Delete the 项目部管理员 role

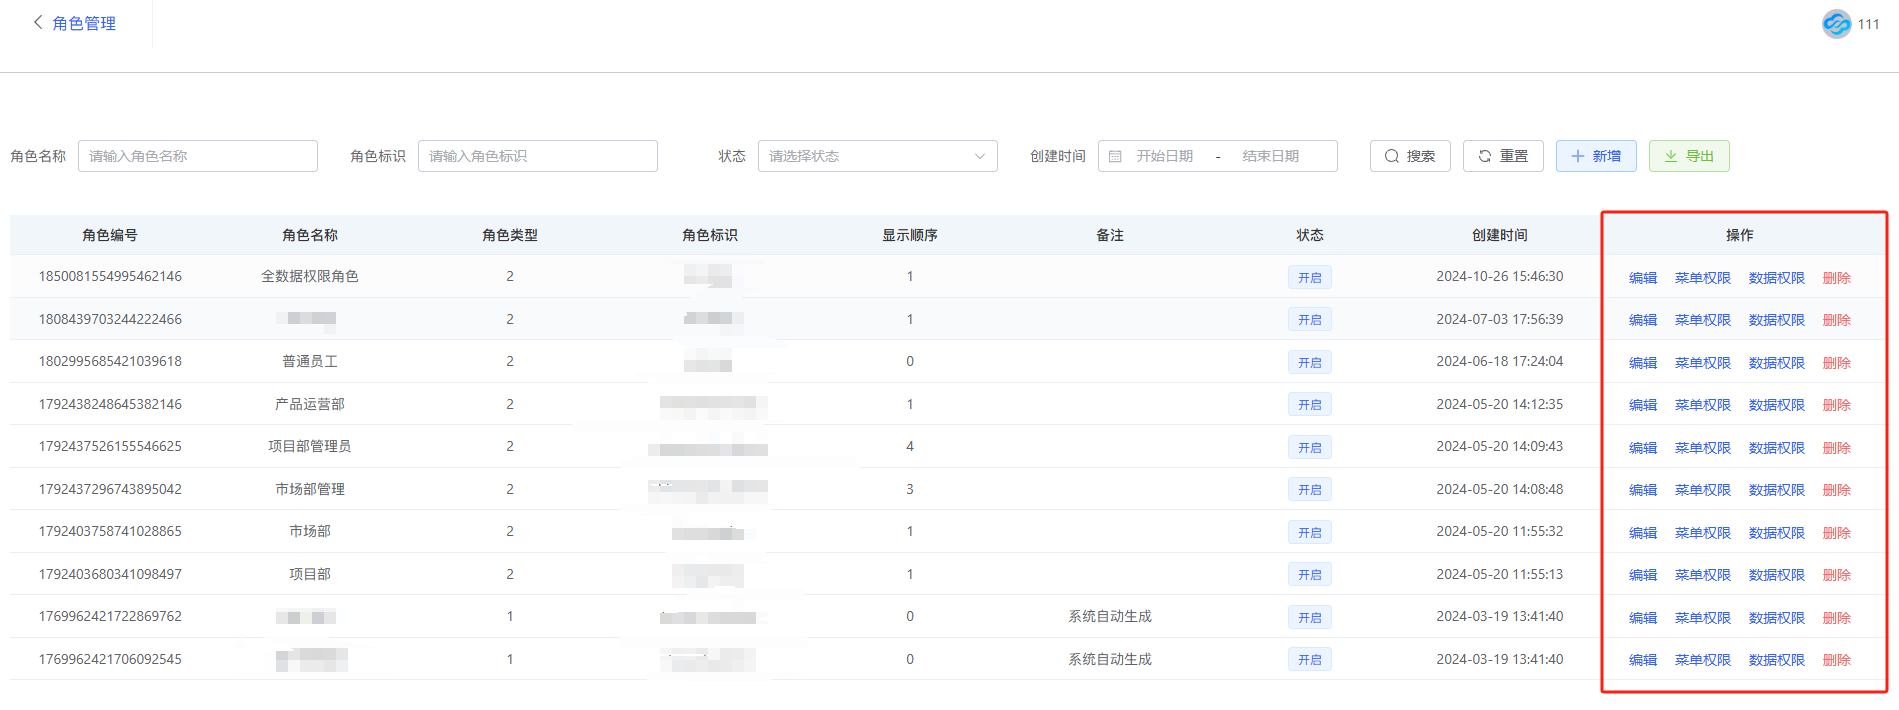click(x=1836, y=448)
